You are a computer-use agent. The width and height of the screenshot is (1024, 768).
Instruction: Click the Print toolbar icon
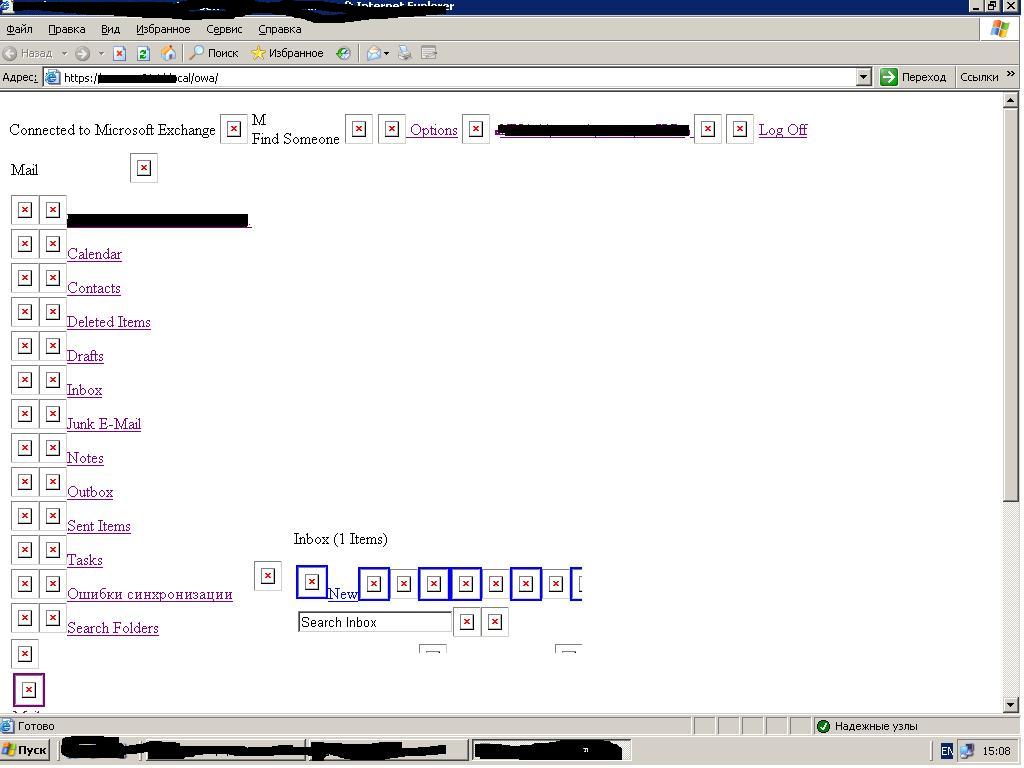pos(405,54)
